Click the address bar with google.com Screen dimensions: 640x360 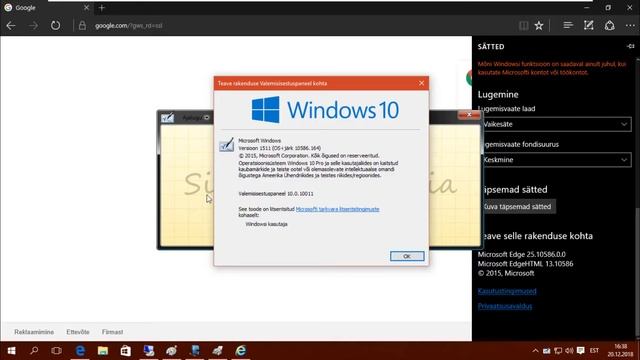pyautogui.click(x=129, y=25)
